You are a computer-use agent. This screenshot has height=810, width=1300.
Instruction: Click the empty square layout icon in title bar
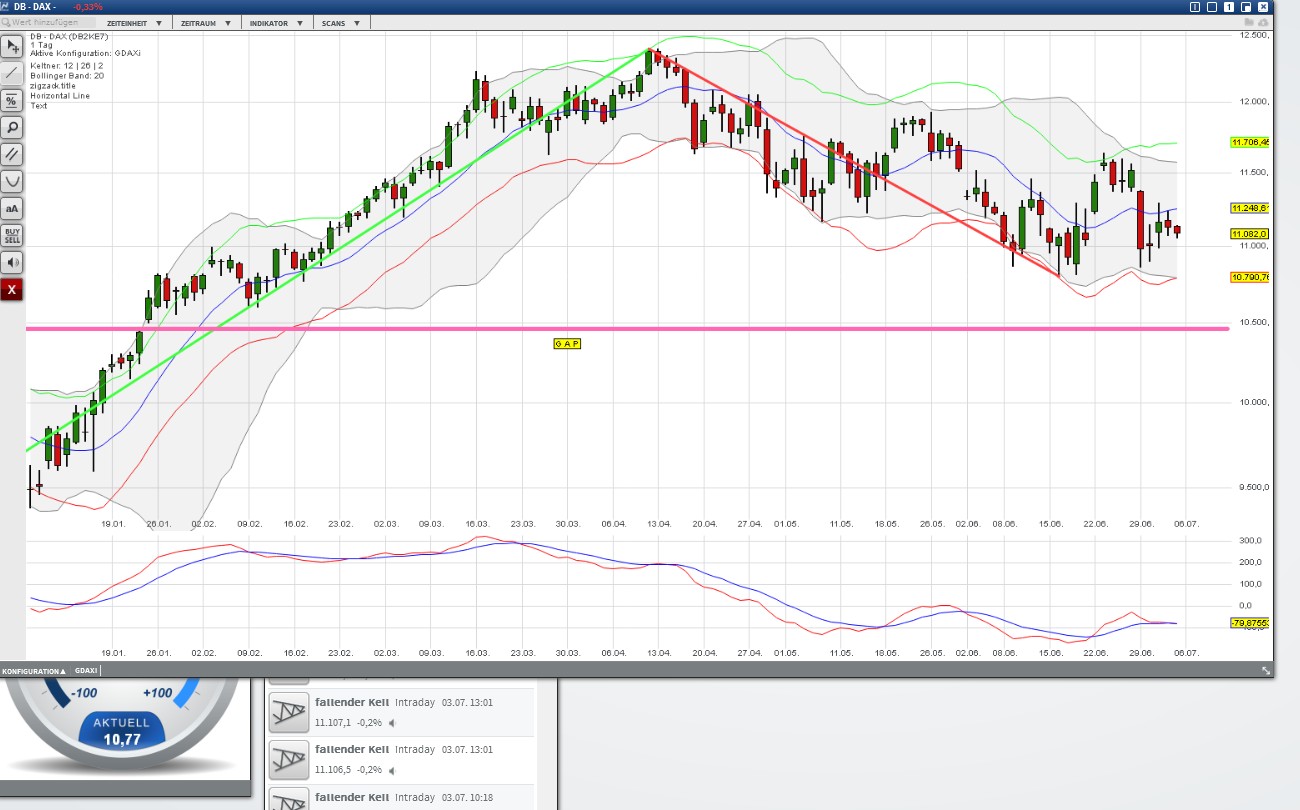point(1212,7)
